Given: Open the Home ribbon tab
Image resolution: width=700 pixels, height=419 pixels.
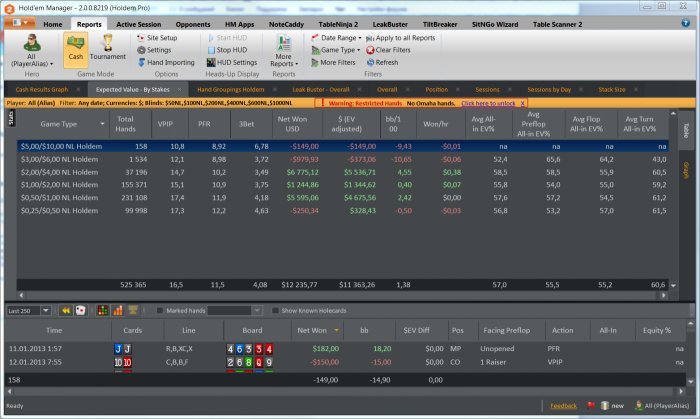Looking at the screenshot, I should click(53, 24).
